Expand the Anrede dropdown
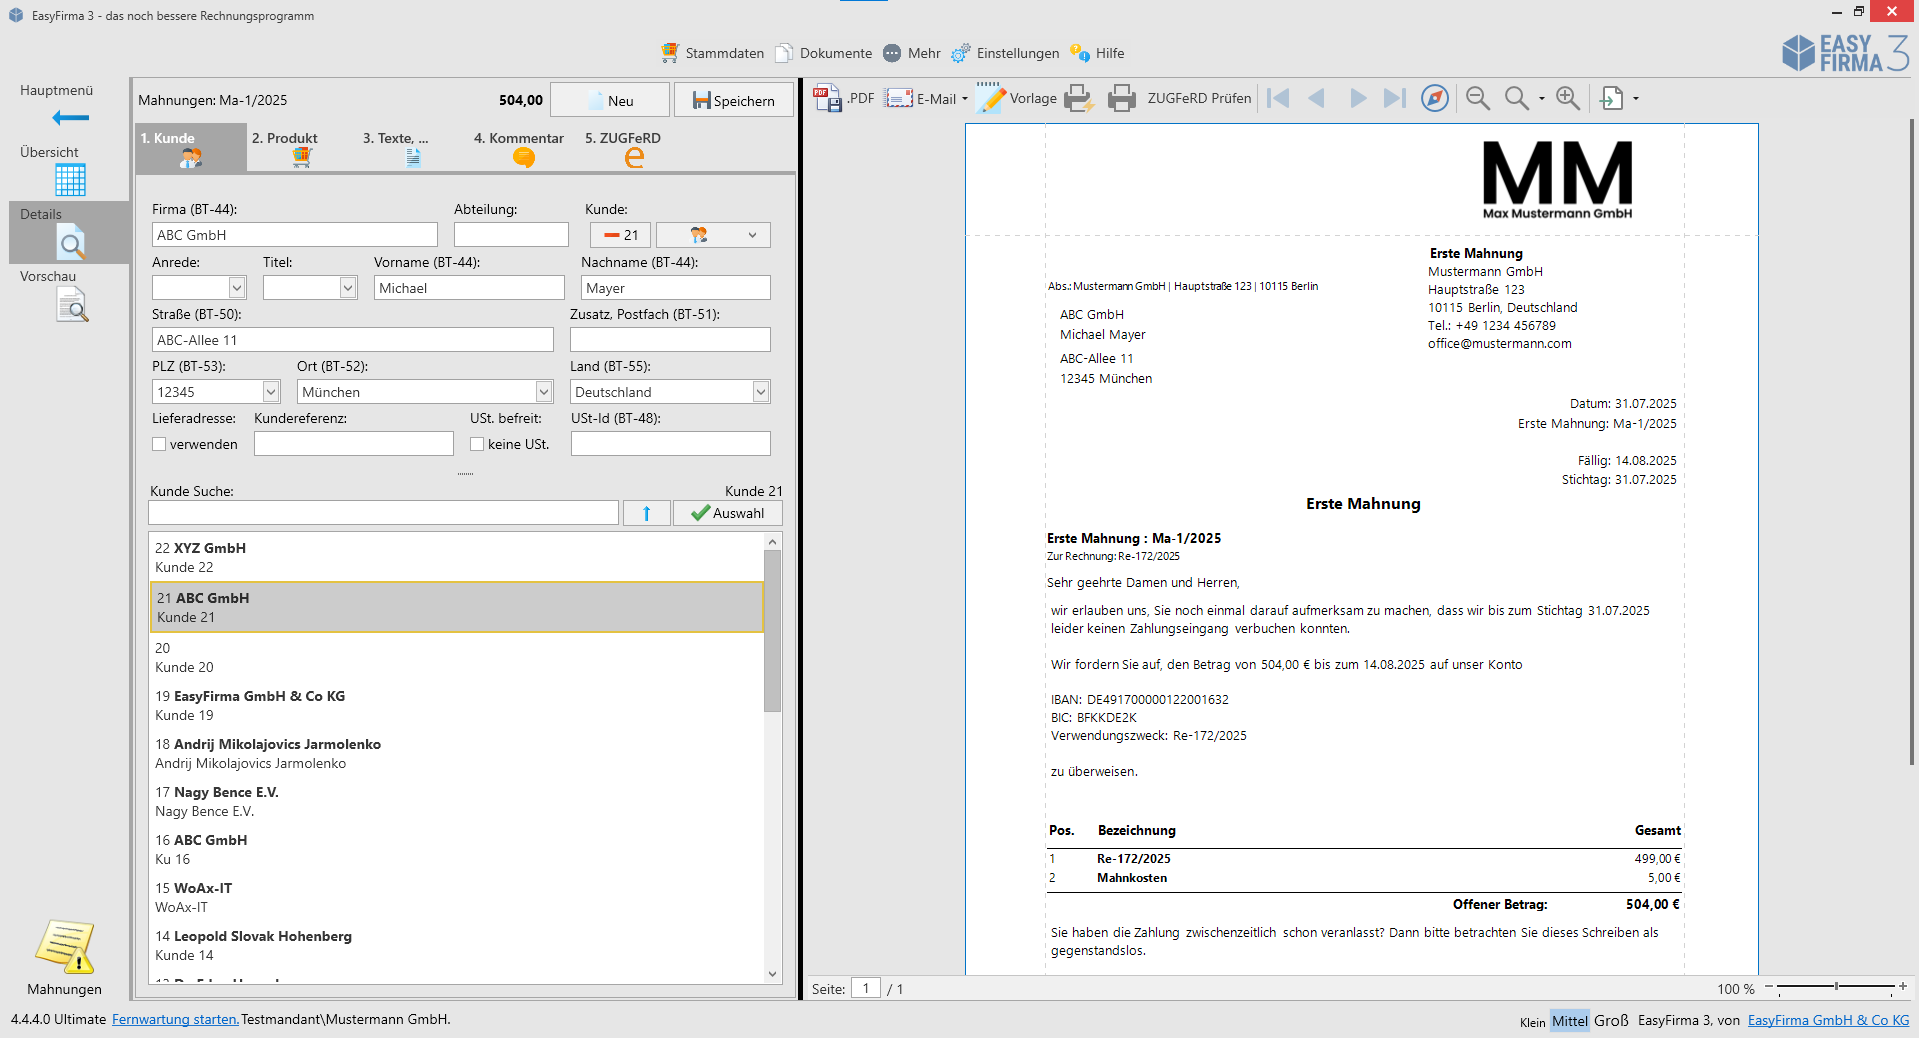Viewport: 1919px width, 1038px height. click(237, 288)
